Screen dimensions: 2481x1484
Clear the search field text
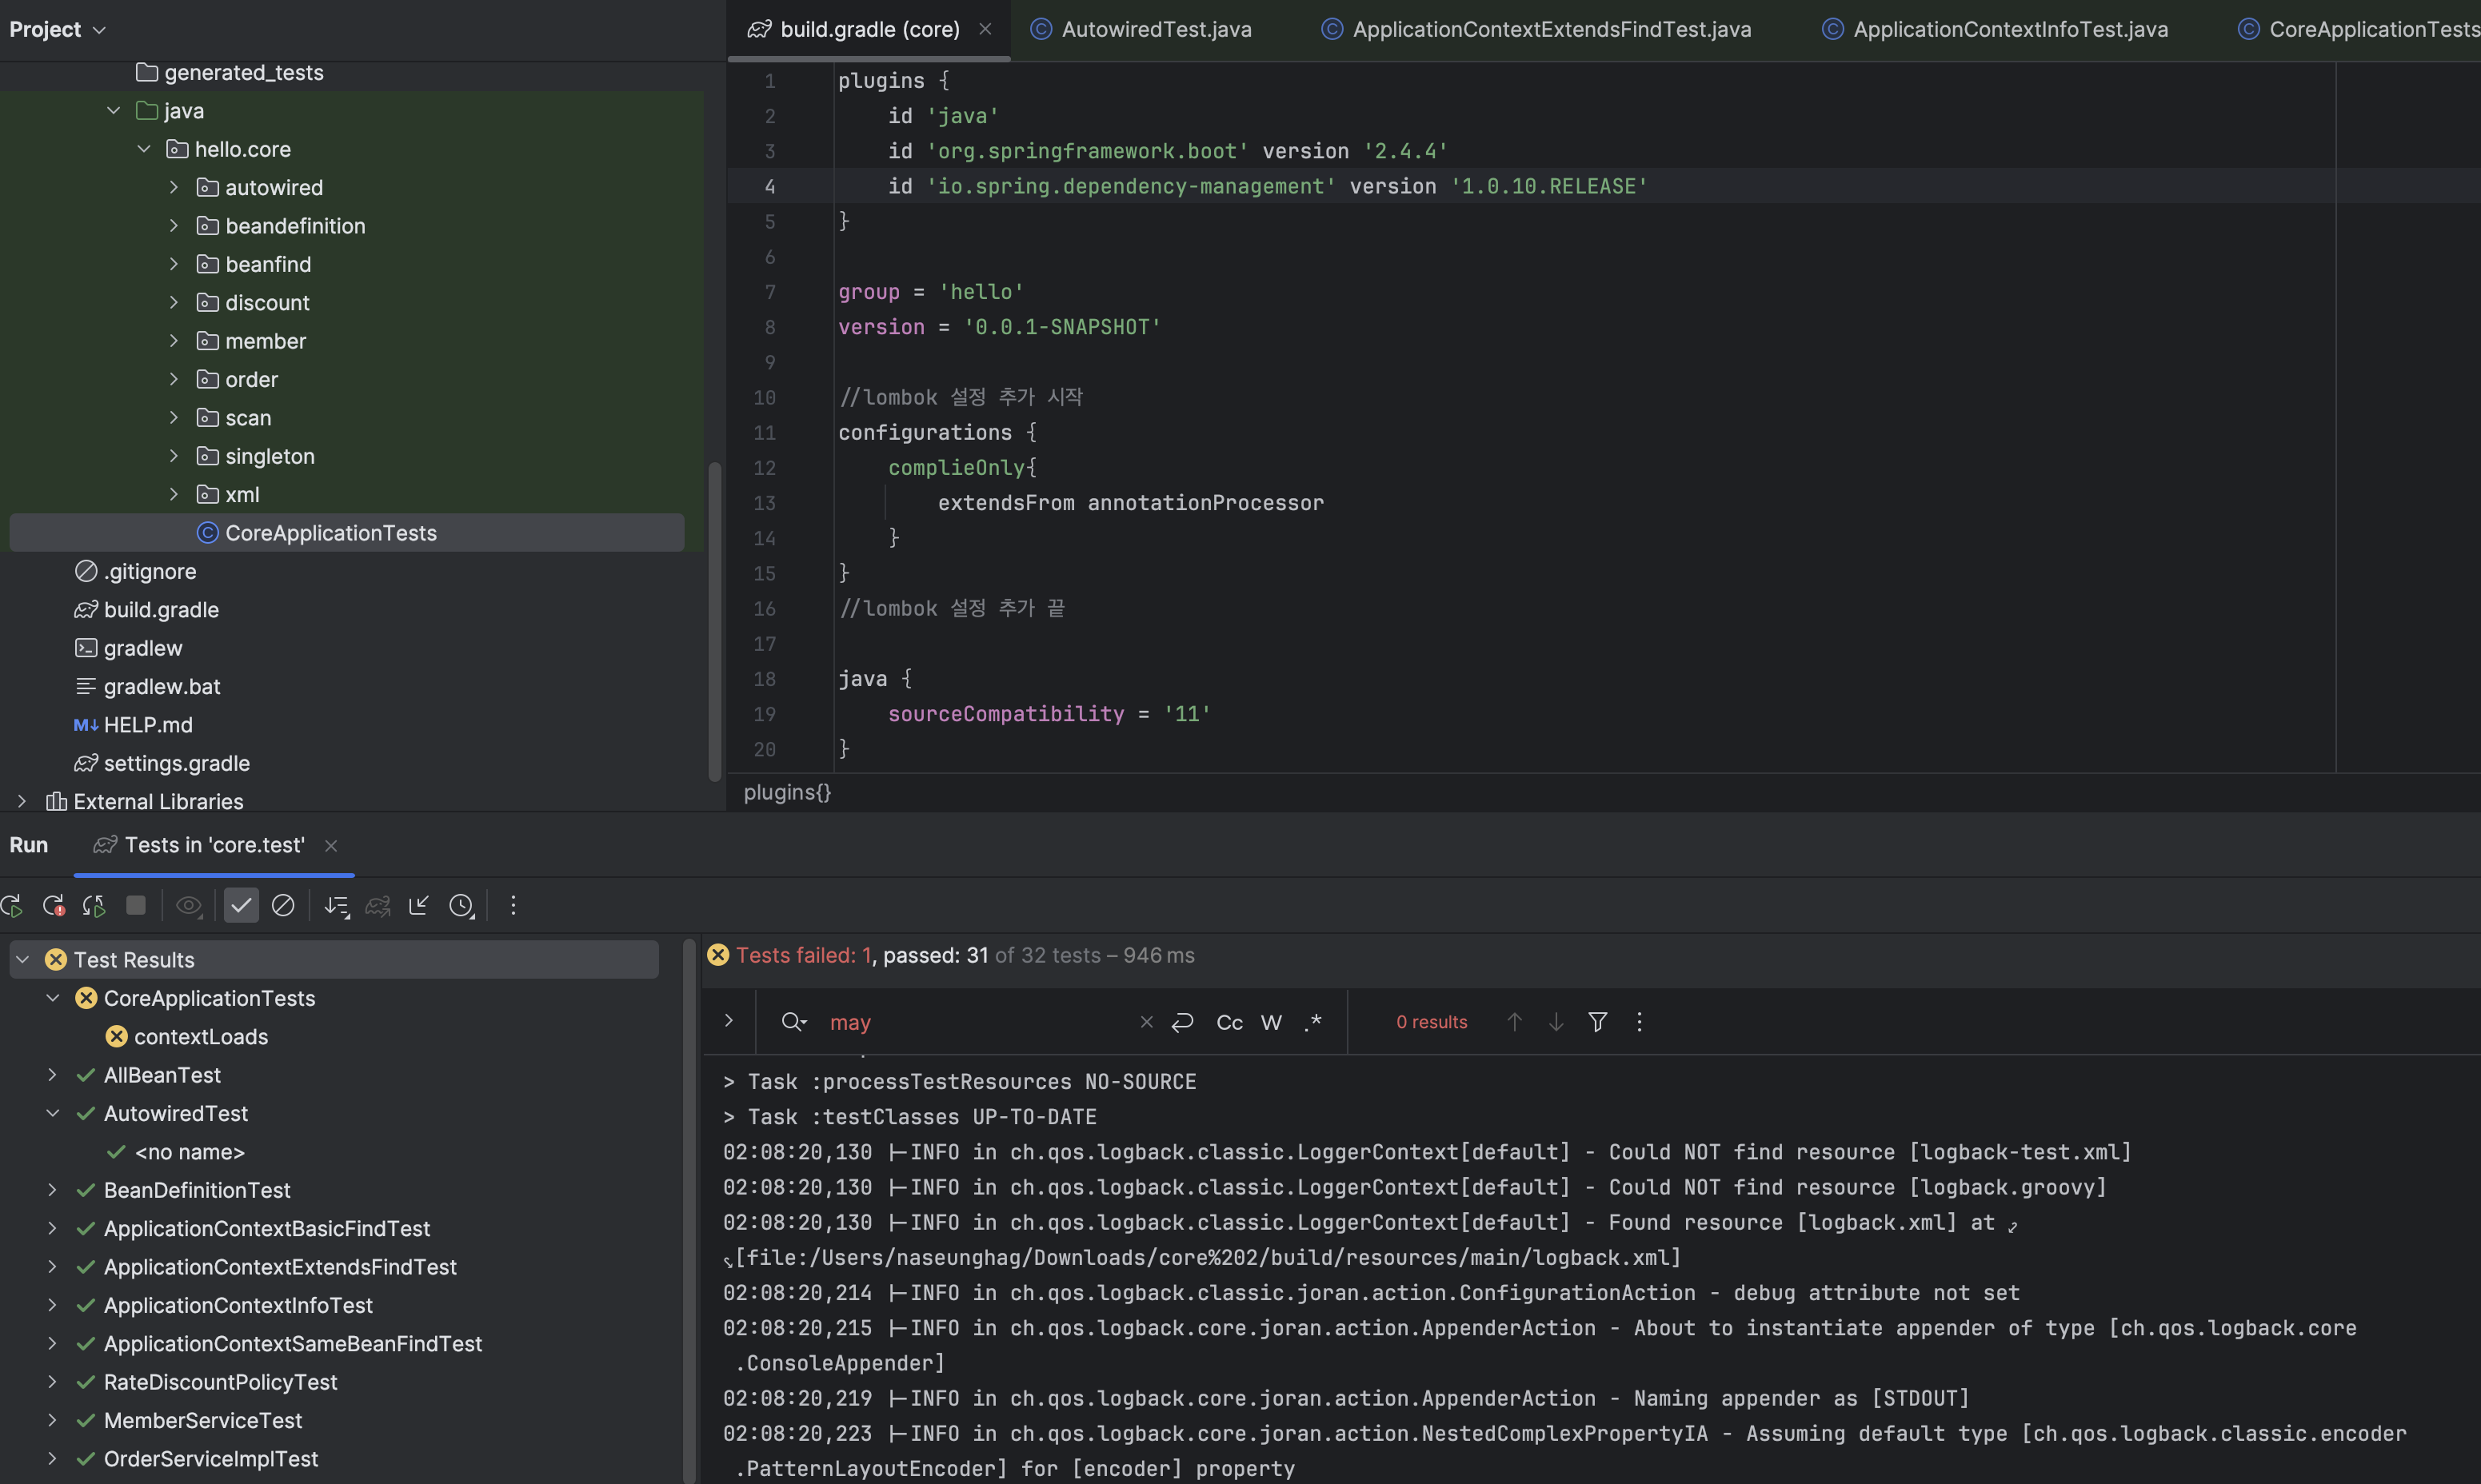(x=1147, y=1022)
